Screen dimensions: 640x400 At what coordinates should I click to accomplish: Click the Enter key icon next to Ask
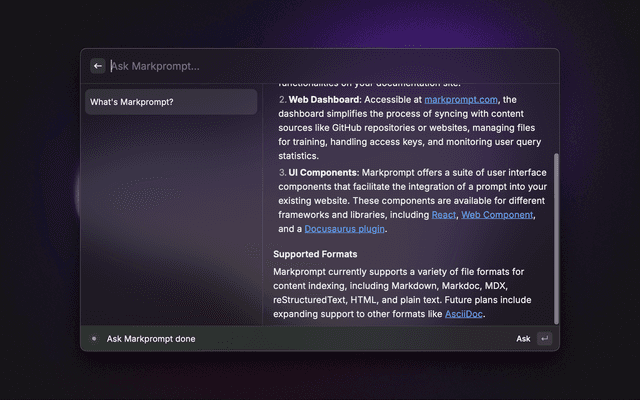[x=544, y=339]
